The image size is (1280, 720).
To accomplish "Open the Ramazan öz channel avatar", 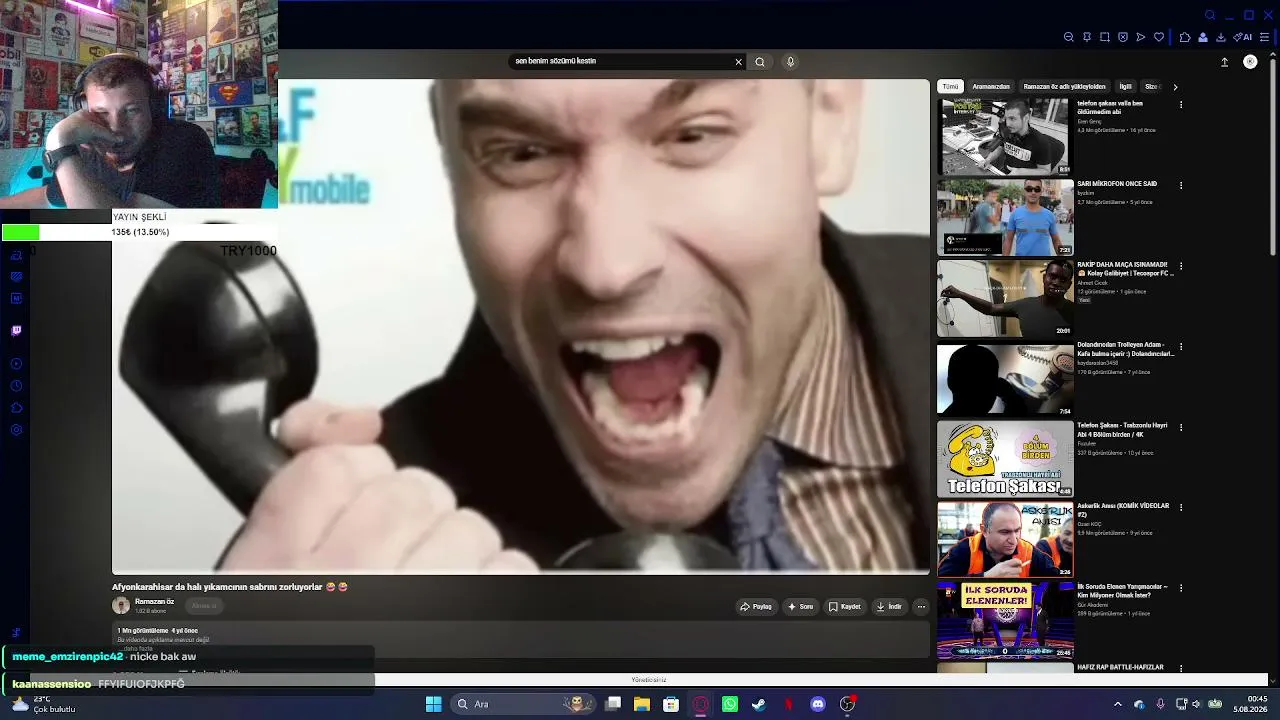I will 121,605.
